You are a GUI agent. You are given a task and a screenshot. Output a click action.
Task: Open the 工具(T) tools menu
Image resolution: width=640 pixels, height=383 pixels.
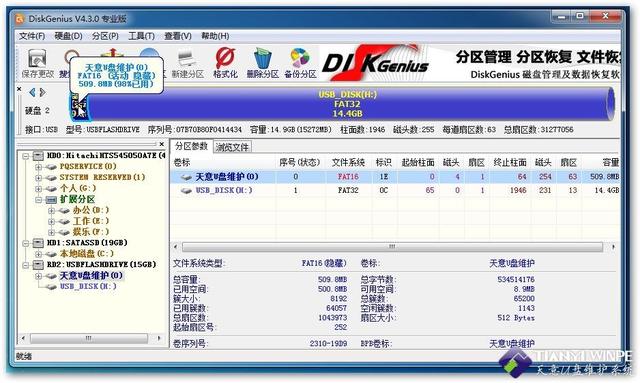[141, 36]
